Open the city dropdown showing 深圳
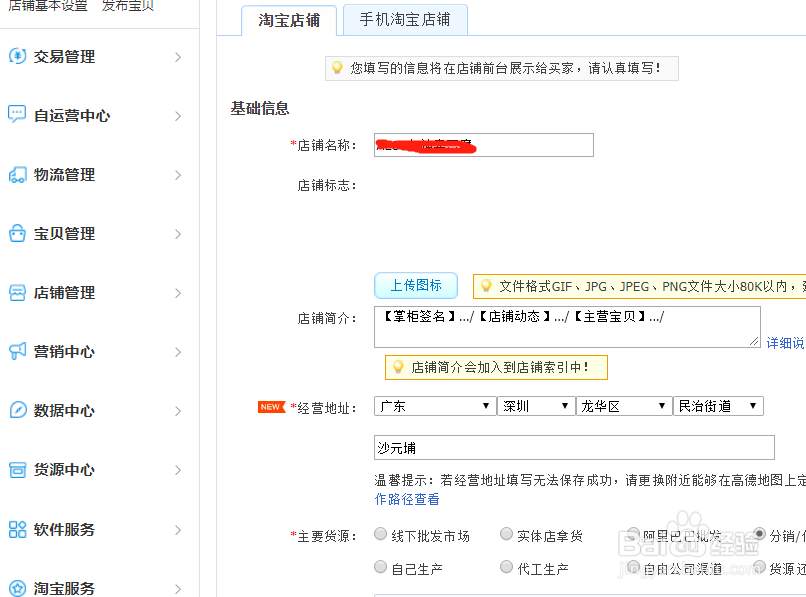The width and height of the screenshot is (806, 597). coord(536,406)
